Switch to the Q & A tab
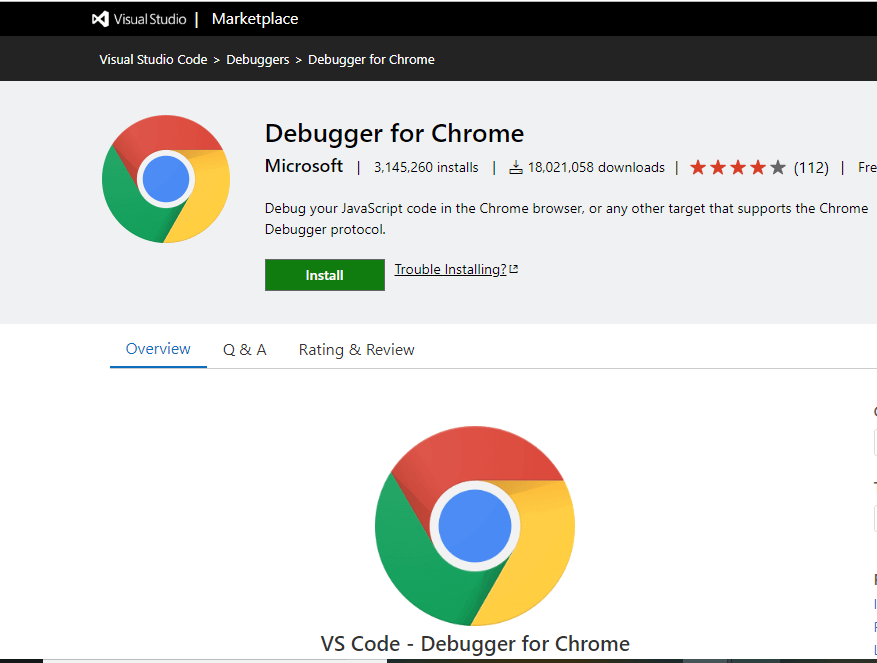877x663 pixels. (244, 350)
